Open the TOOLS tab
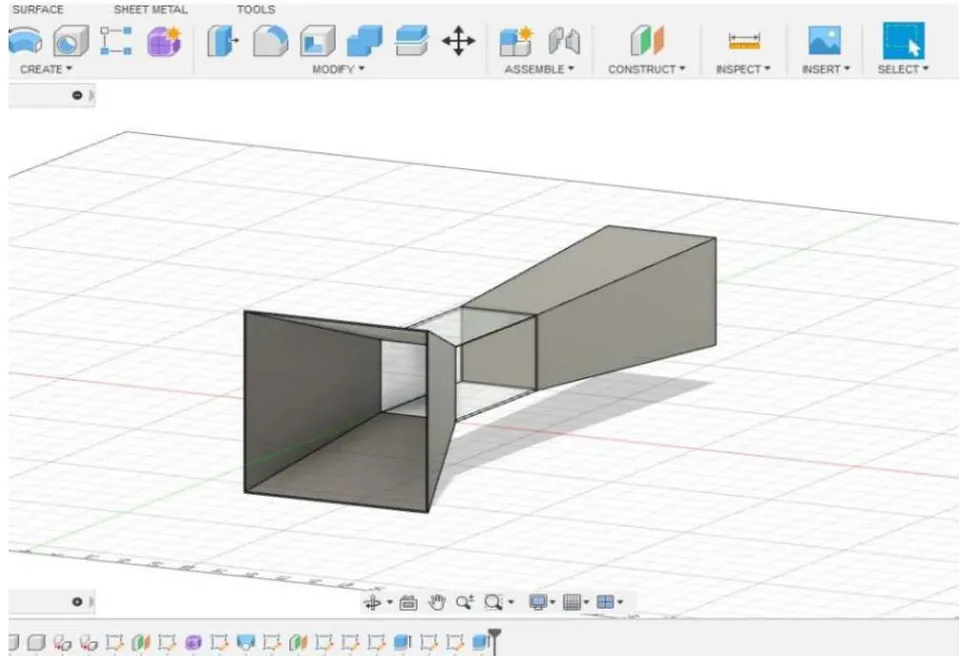 coord(256,10)
